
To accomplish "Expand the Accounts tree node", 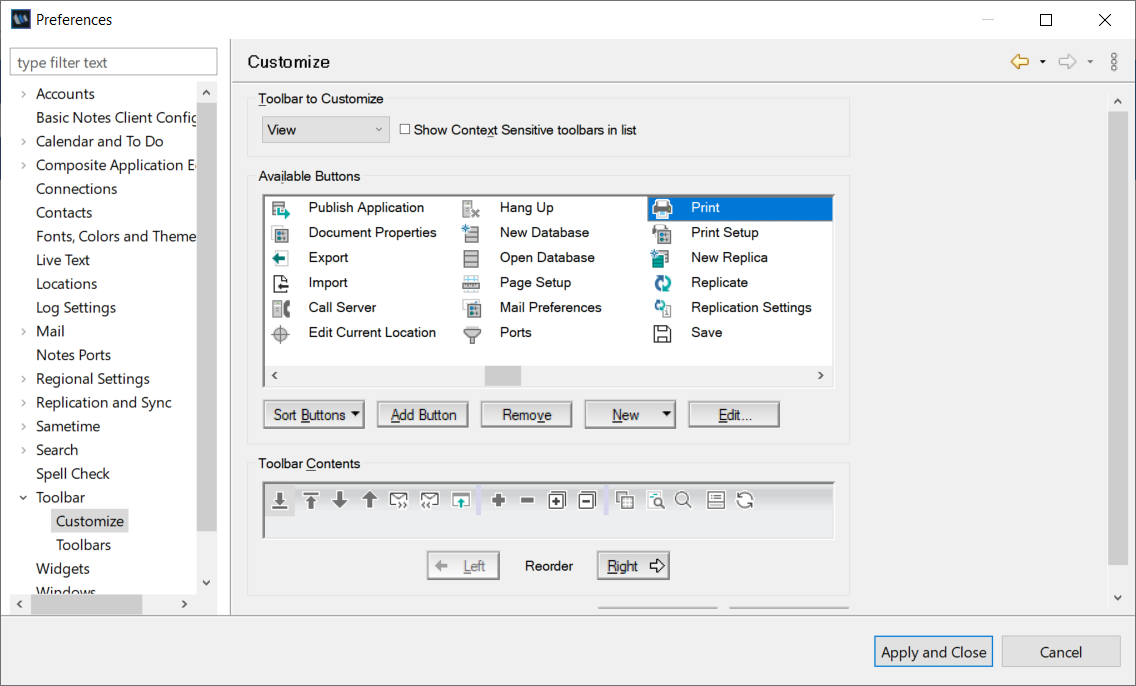I will coord(23,94).
